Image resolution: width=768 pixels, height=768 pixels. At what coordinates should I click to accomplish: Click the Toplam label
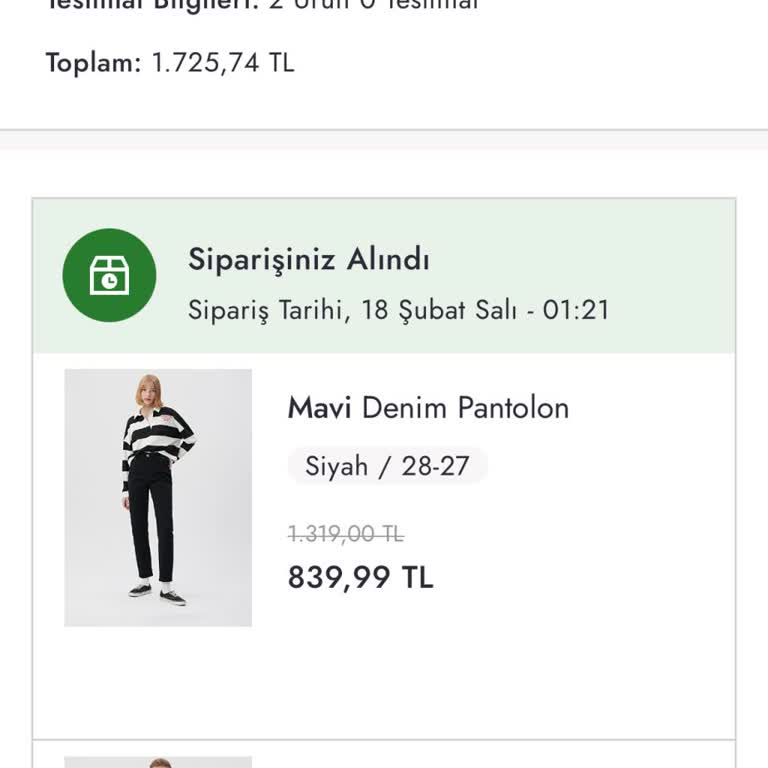[x=94, y=63]
